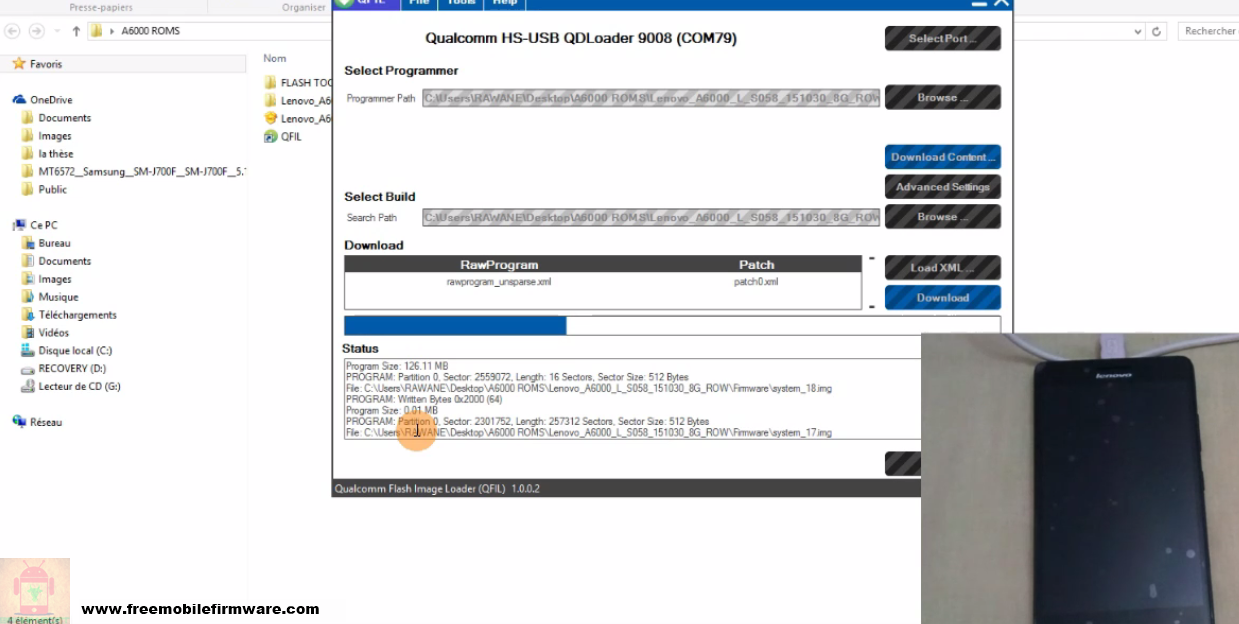Click Select Port in QFIL
1239x624 pixels.
pos(941,38)
